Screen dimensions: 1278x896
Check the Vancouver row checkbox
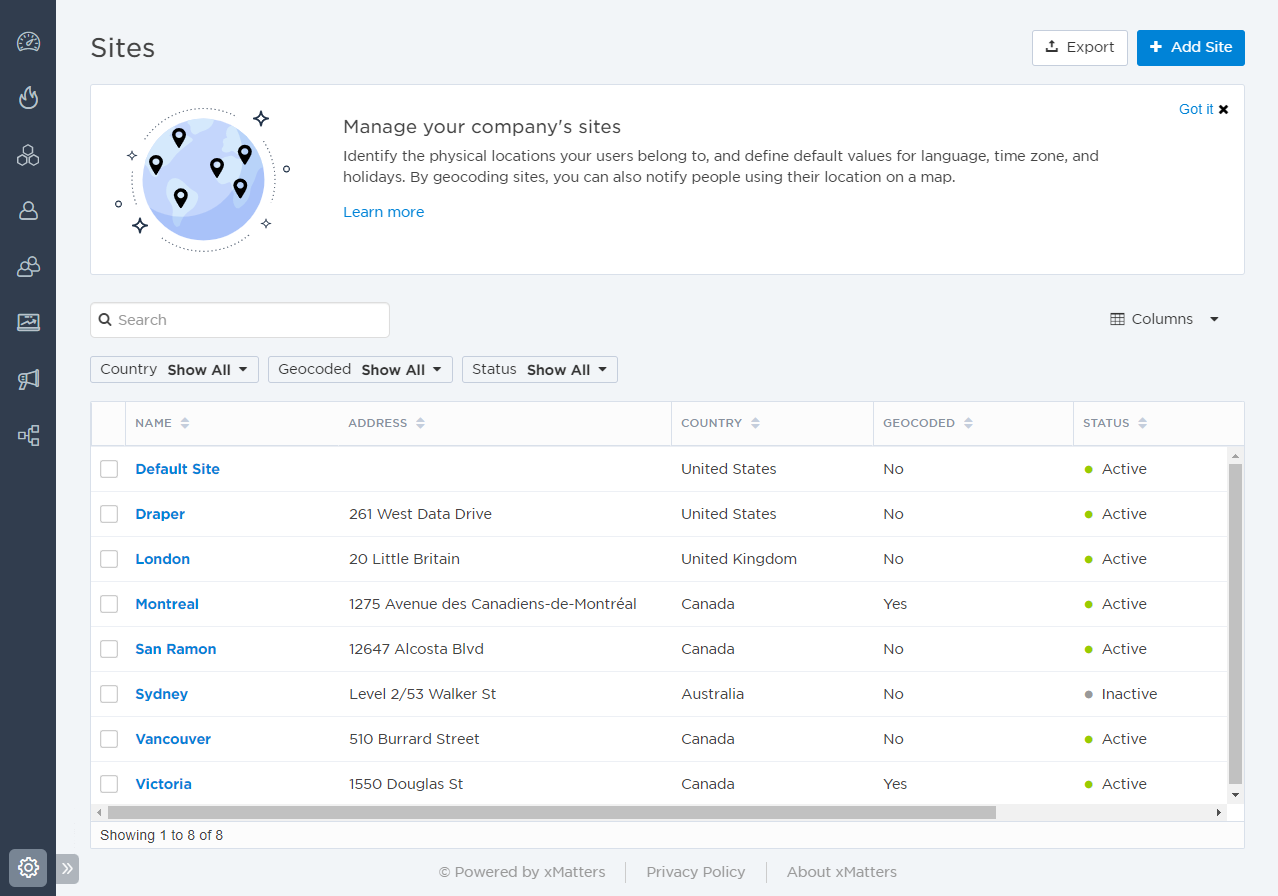click(109, 739)
